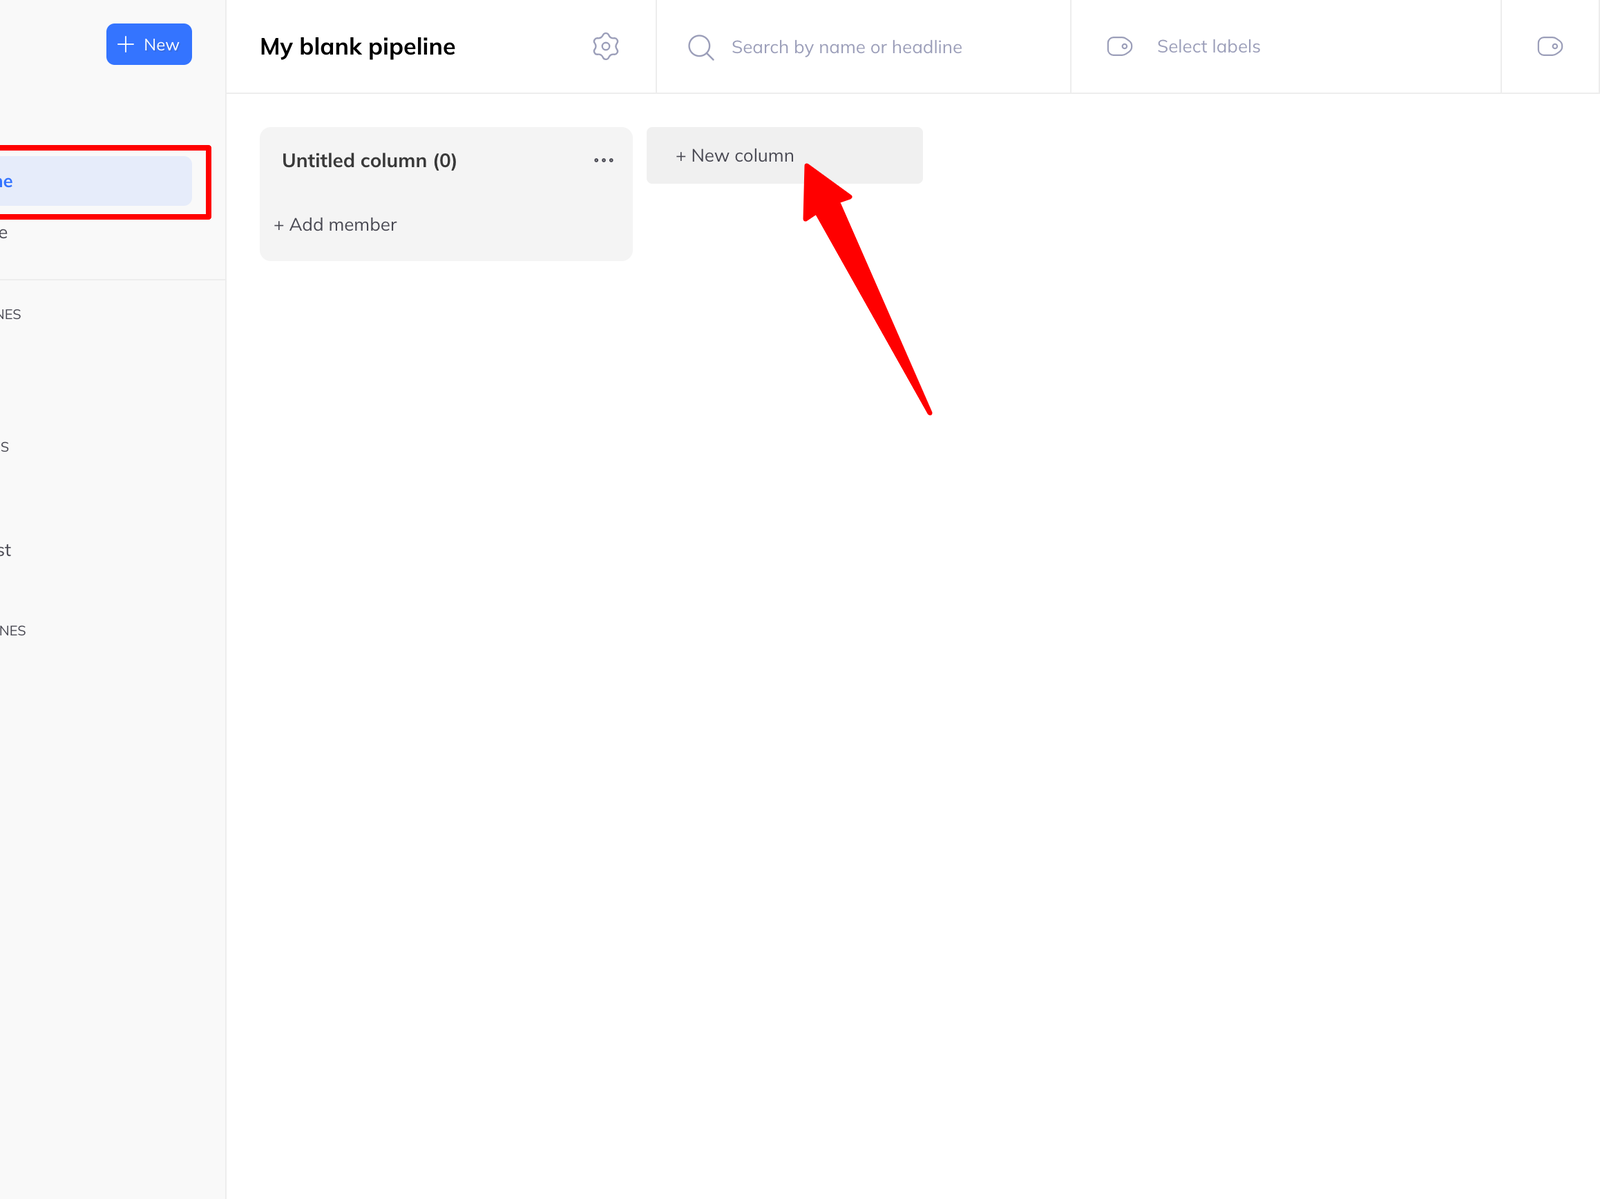Focus the Search by name or headline field
The height and width of the screenshot is (1199, 1600).
click(846, 47)
